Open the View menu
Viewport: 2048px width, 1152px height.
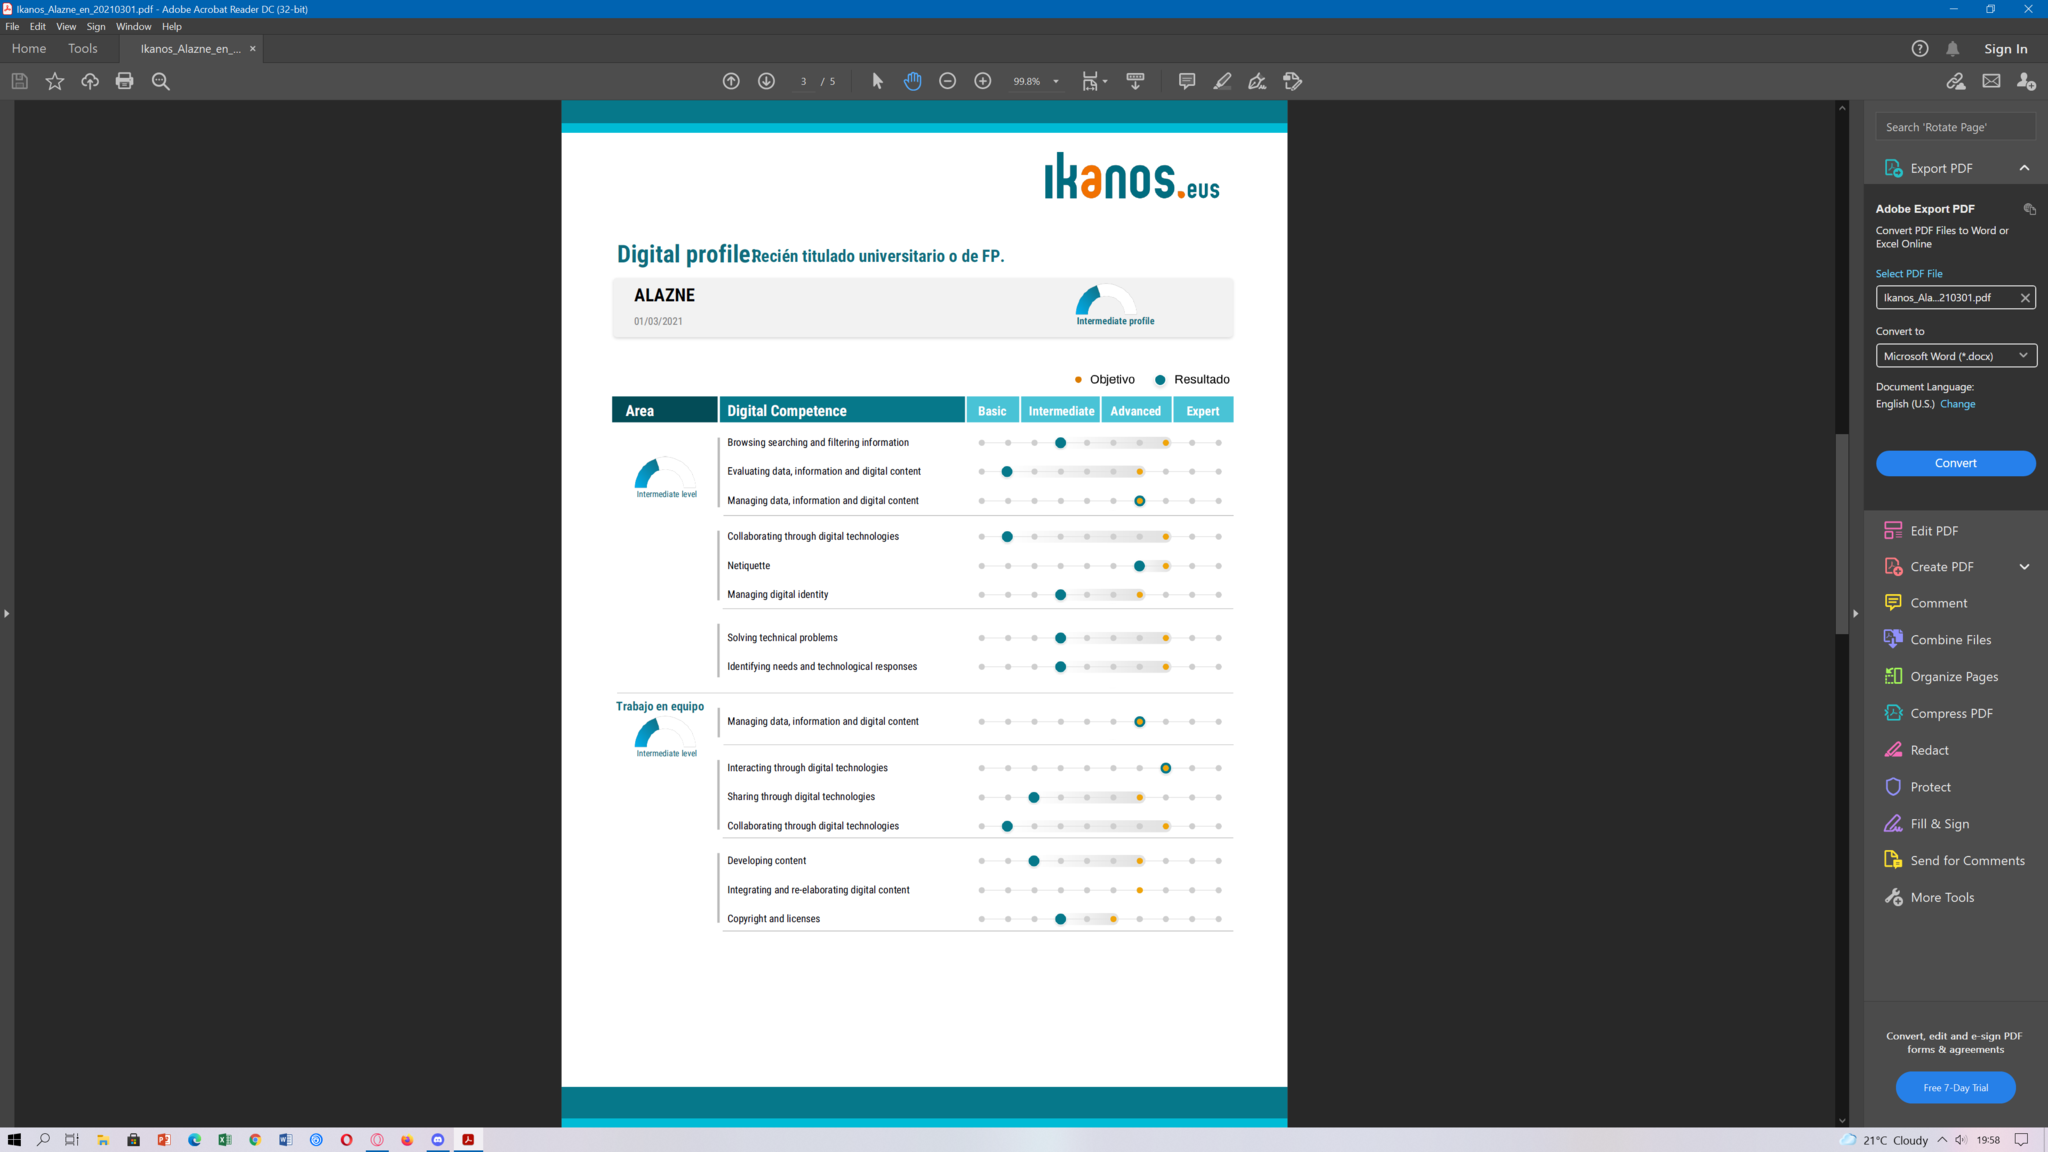click(66, 27)
